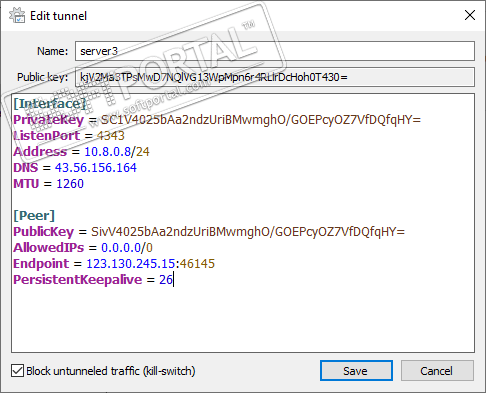
Task: Click the ListenPort value 4343
Action: 110,136
